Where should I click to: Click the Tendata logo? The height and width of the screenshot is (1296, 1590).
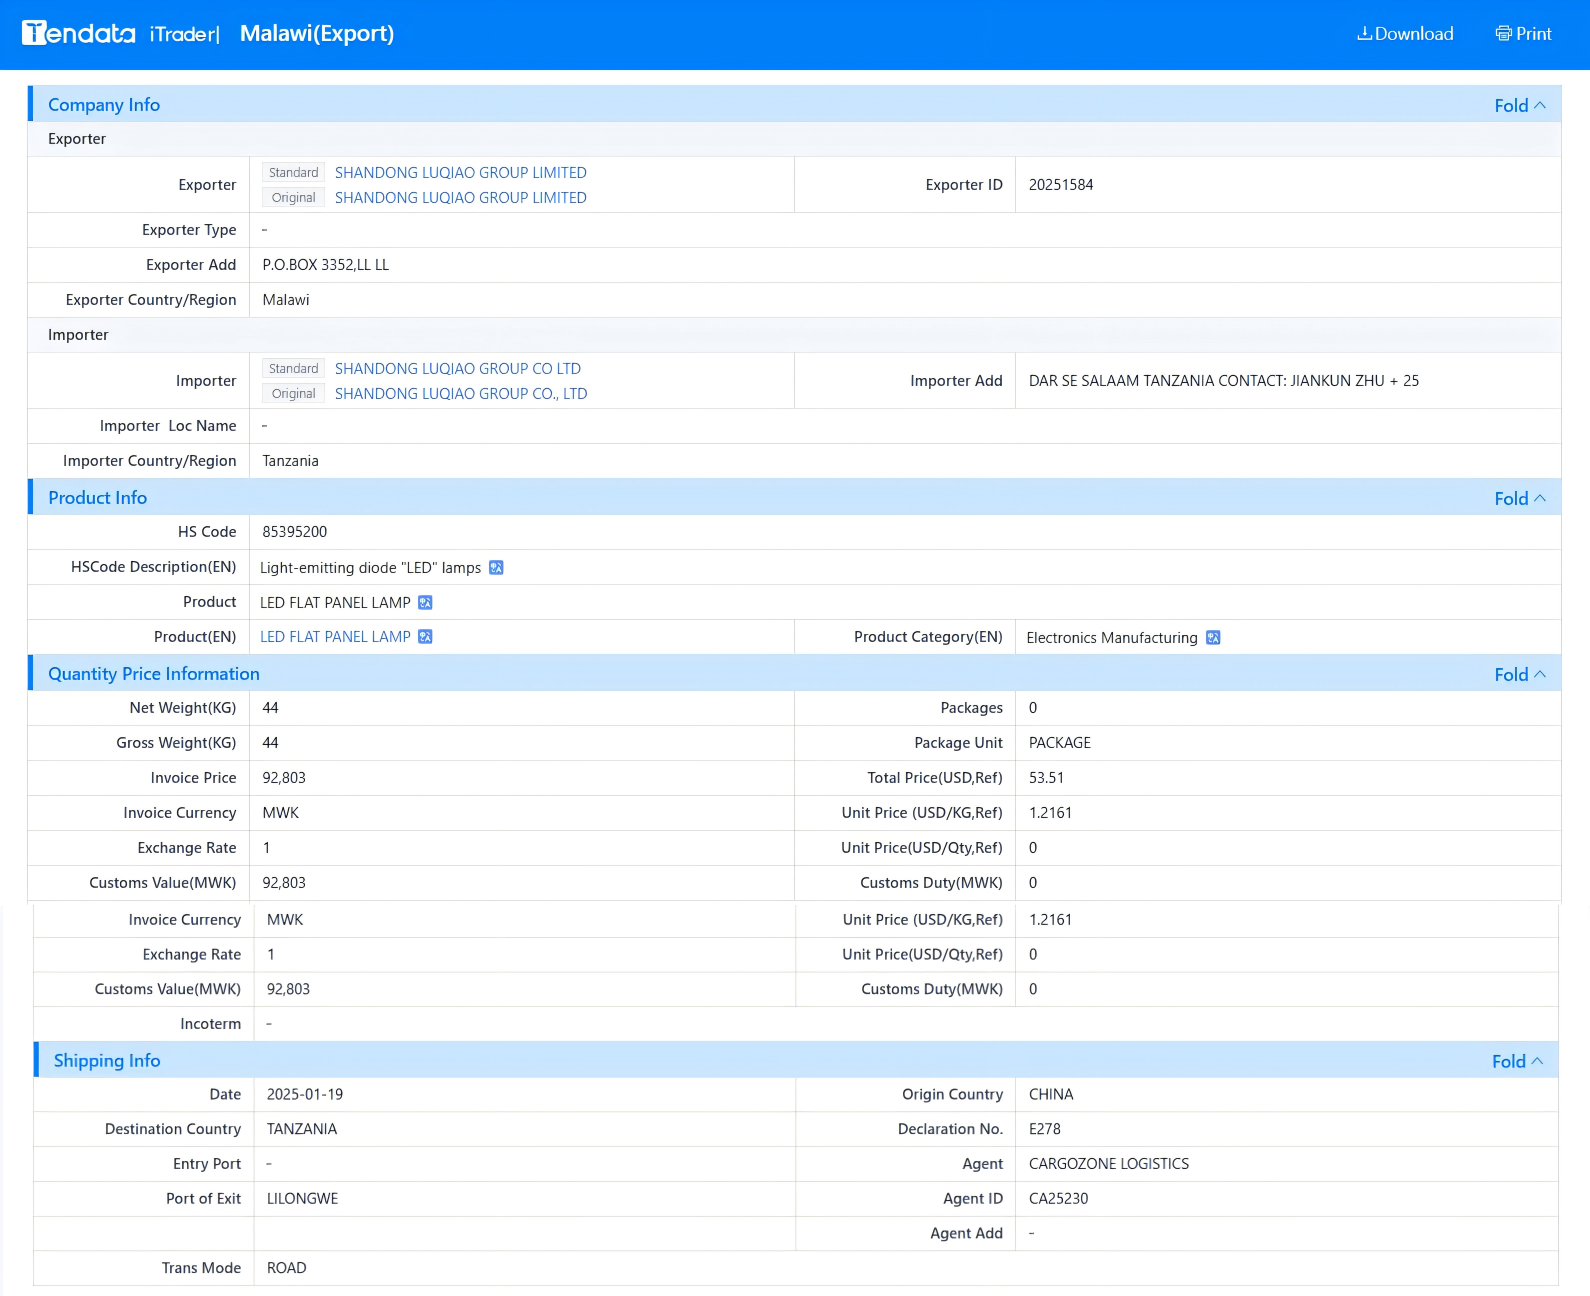pyautogui.click(x=78, y=33)
